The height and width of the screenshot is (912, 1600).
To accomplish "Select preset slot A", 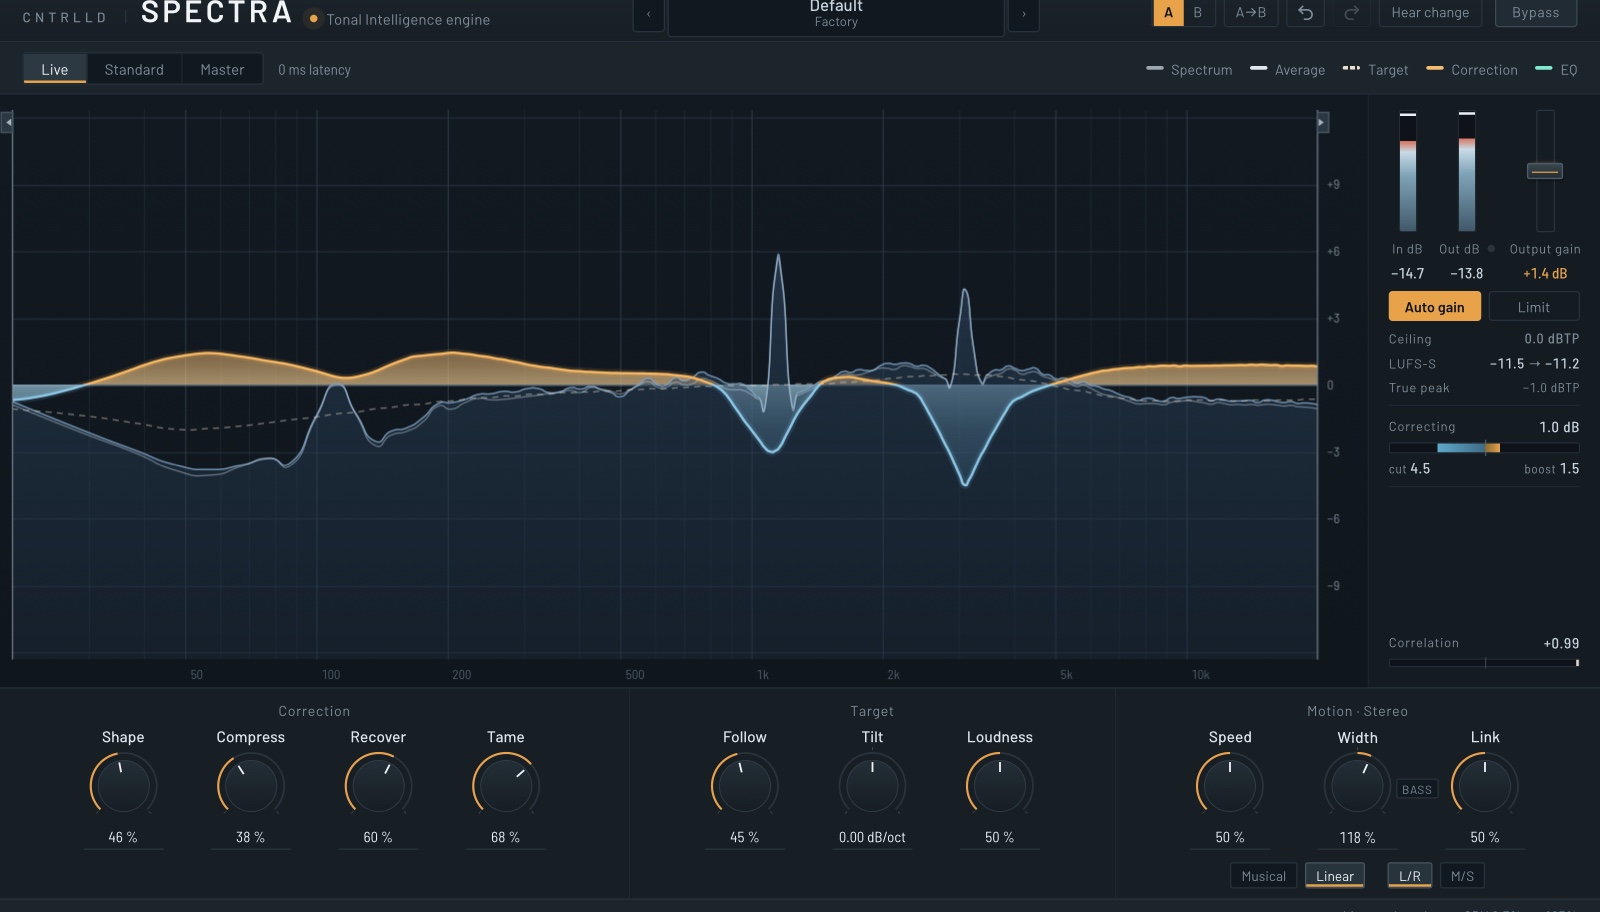I will pos(1168,13).
